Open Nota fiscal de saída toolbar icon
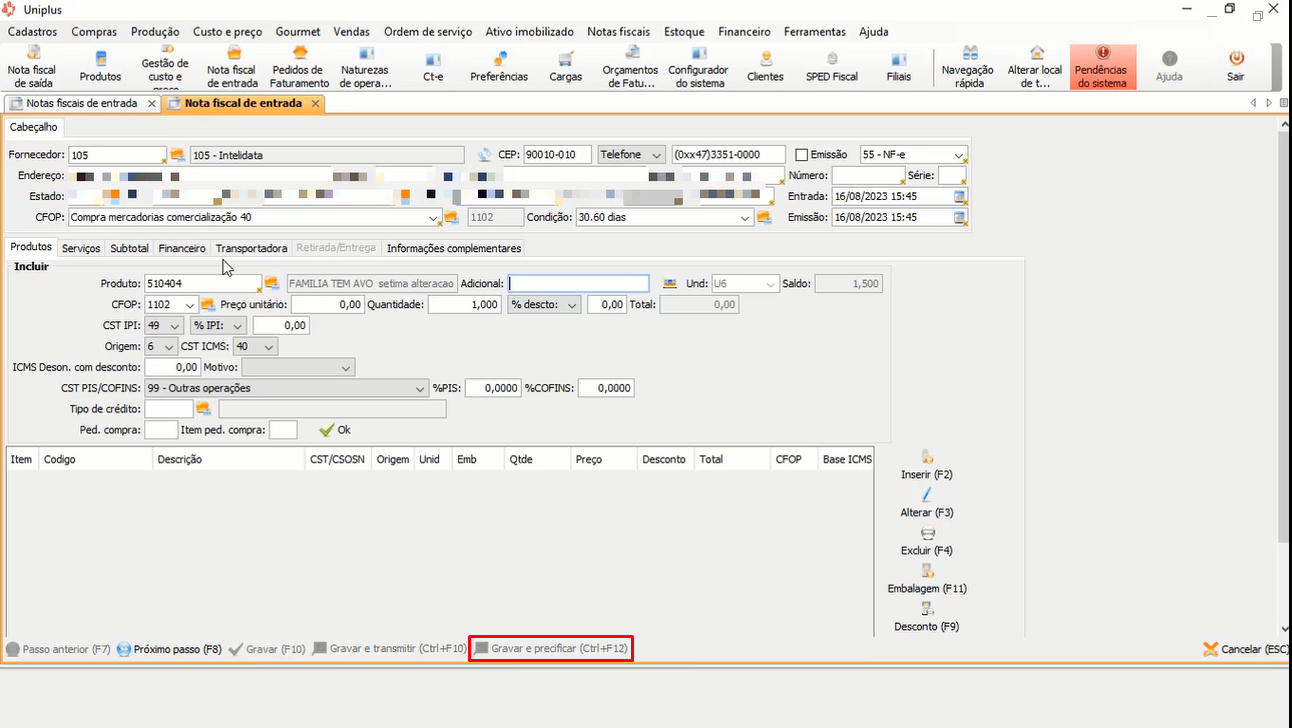This screenshot has width=1292, height=728. 31,67
